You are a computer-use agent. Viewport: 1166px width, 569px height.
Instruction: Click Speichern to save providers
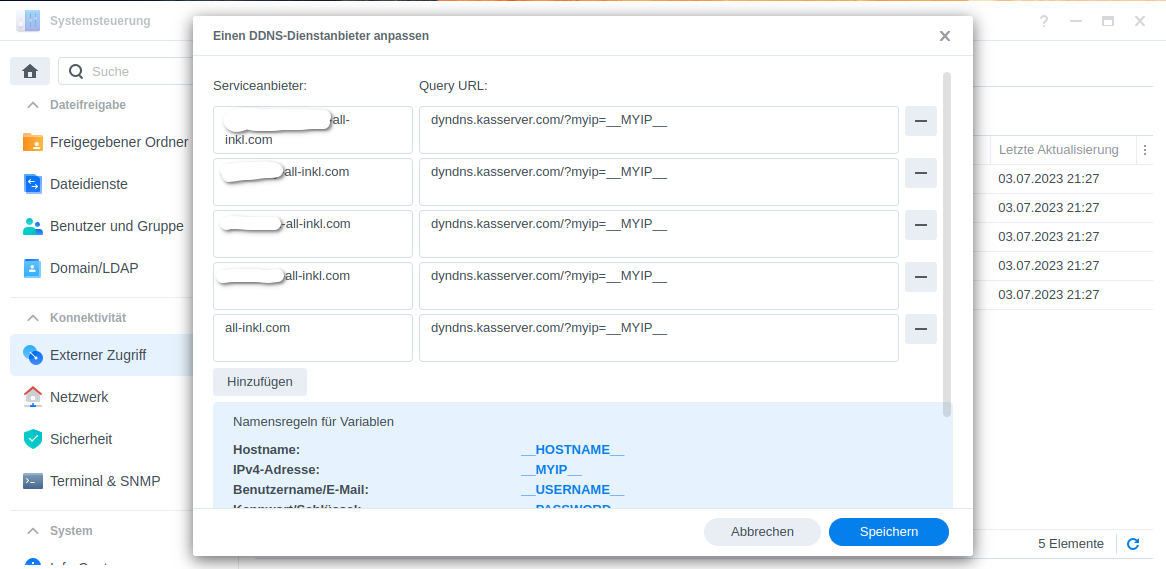(889, 532)
